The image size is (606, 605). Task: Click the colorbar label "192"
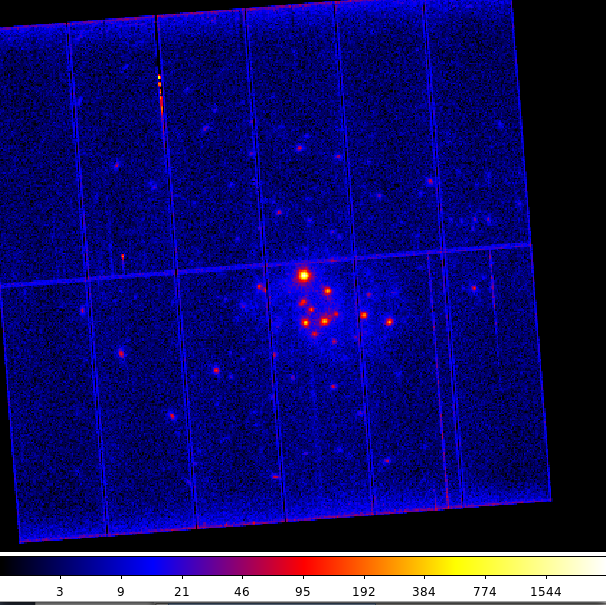point(364,592)
